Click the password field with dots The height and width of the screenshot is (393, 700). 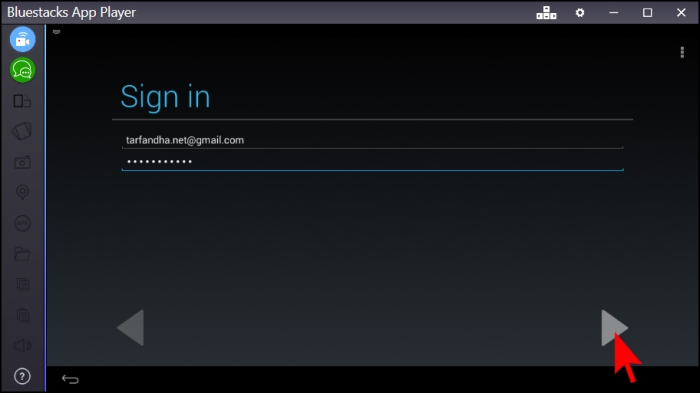[372, 162]
